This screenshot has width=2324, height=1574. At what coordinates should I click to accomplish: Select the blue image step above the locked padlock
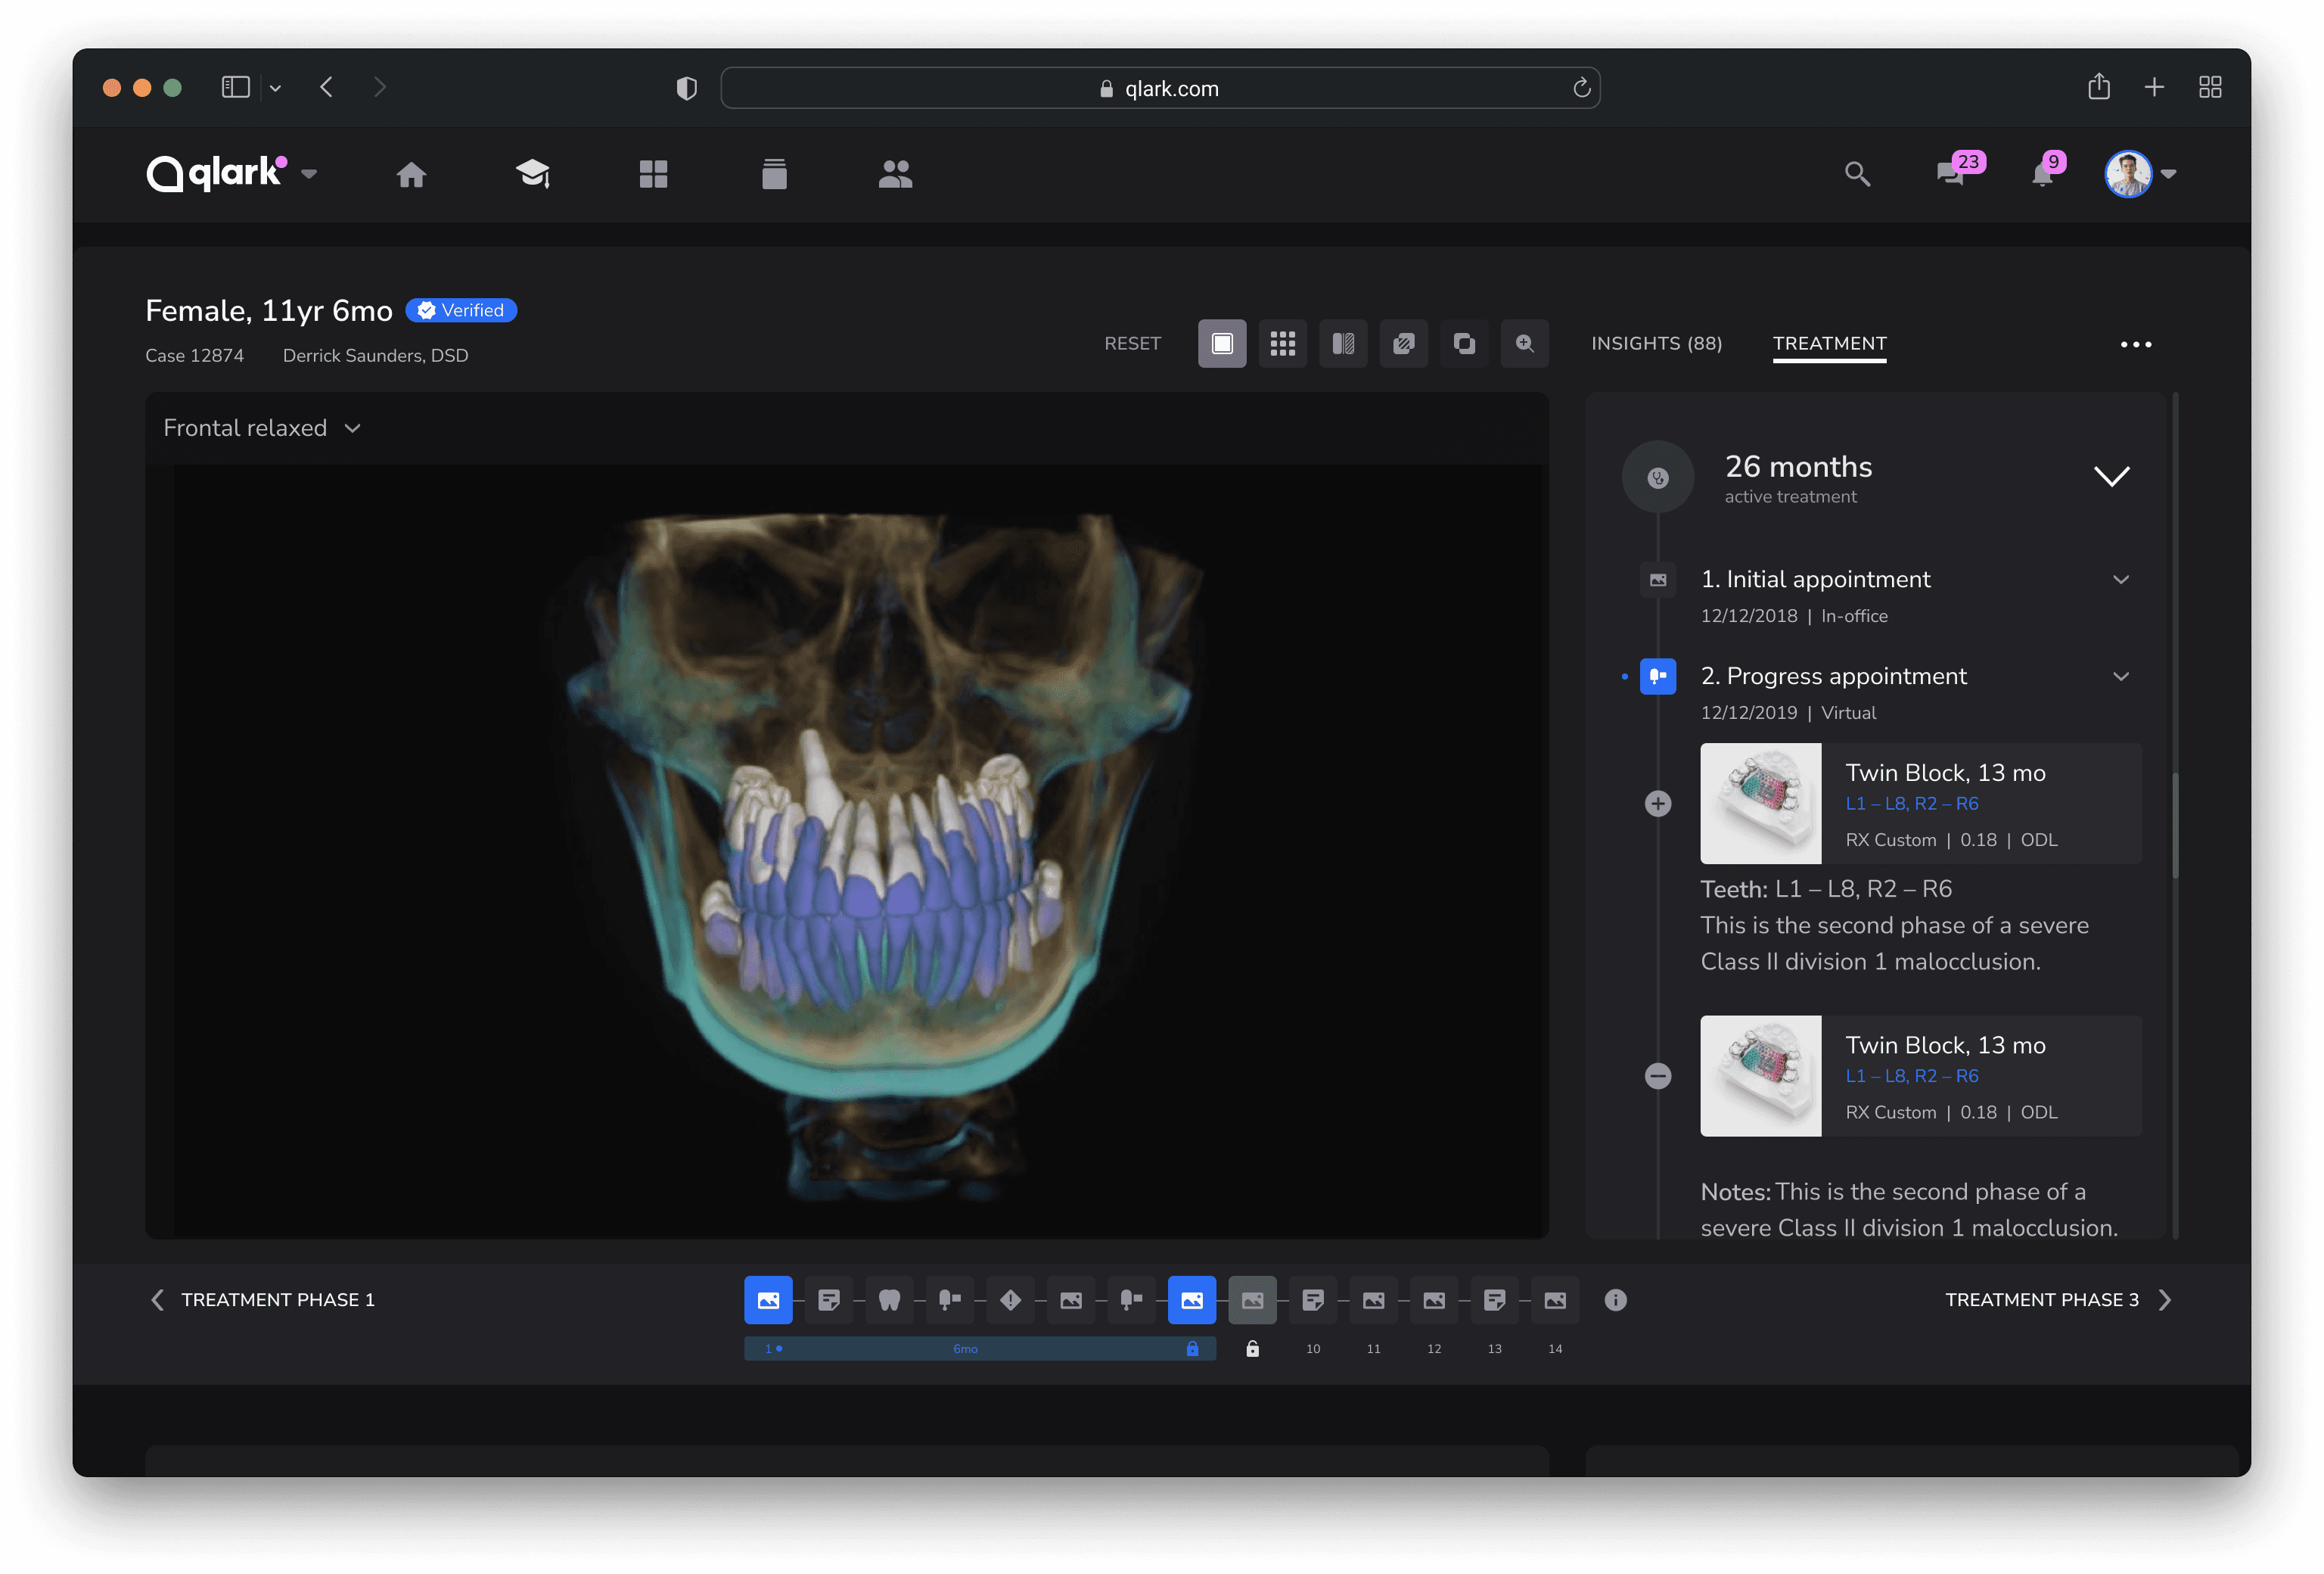point(1192,1300)
